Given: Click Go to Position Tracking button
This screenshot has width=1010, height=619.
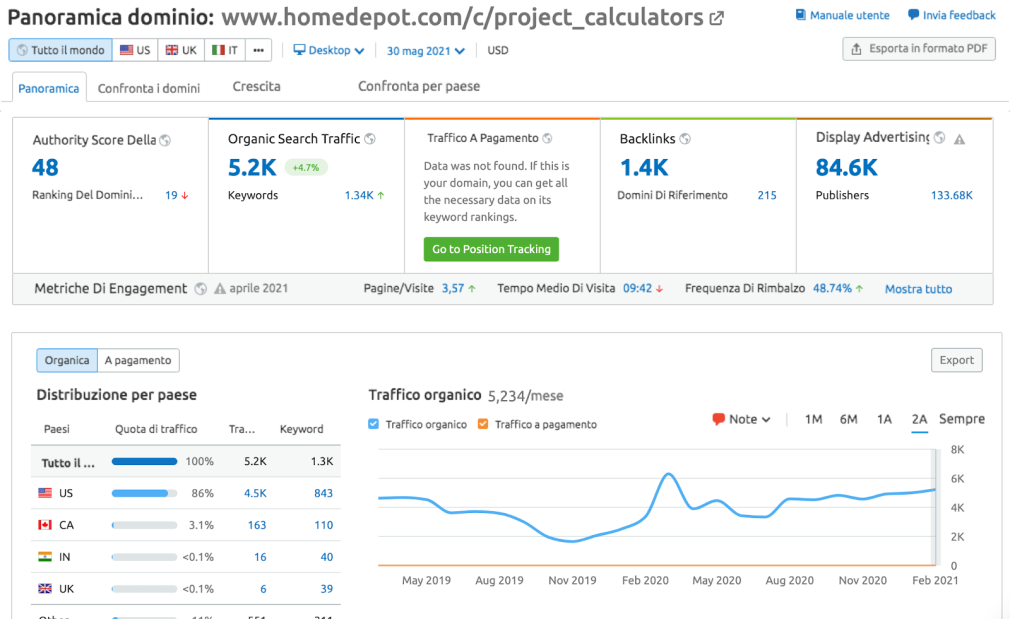Looking at the screenshot, I should (491, 249).
